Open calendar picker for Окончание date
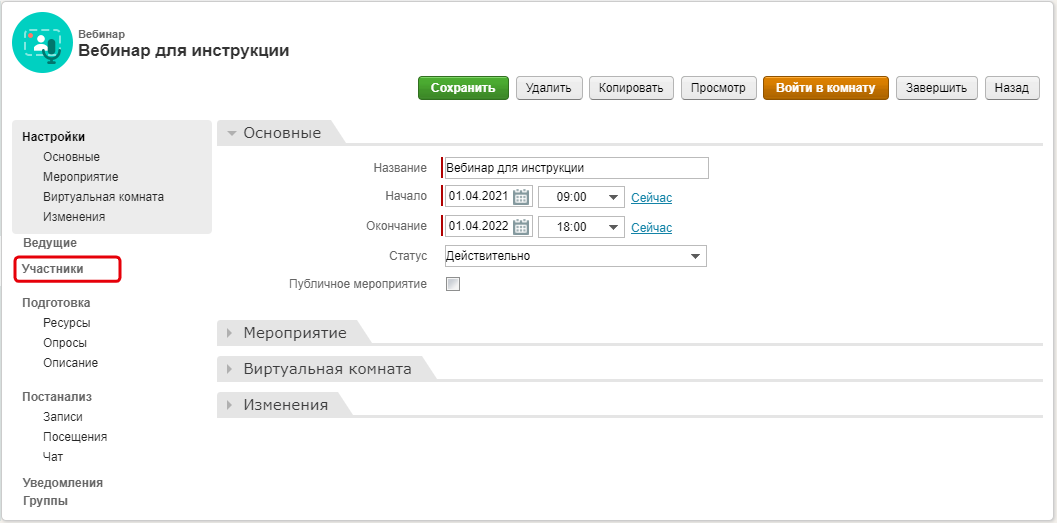Image resolution: width=1057 pixels, height=523 pixels. point(521,226)
